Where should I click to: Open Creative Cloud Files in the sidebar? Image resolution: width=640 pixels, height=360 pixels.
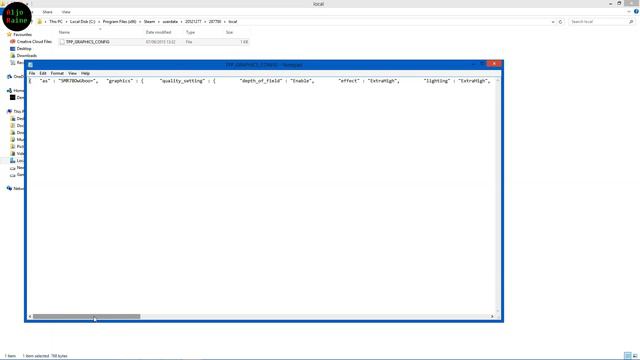tap(34, 42)
